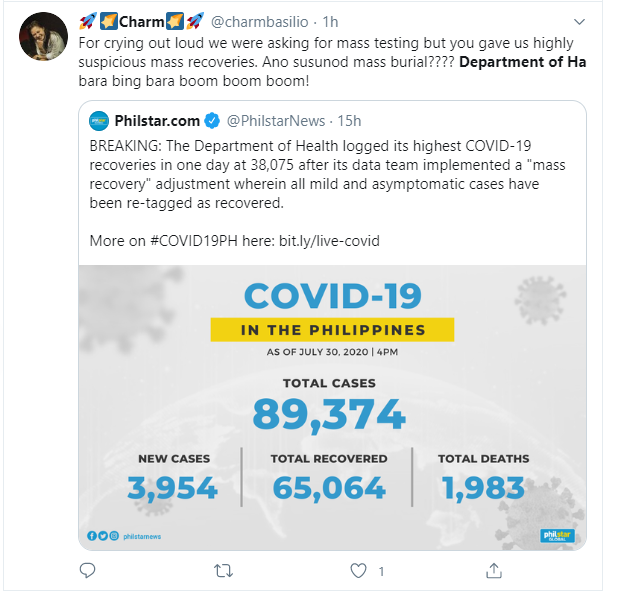Click the Charm display name
This screenshot has height=591, width=623.
[x=141, y=22]
